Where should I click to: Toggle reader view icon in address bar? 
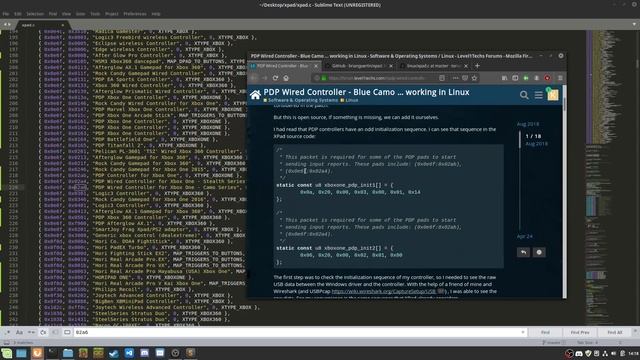point(442,78)
